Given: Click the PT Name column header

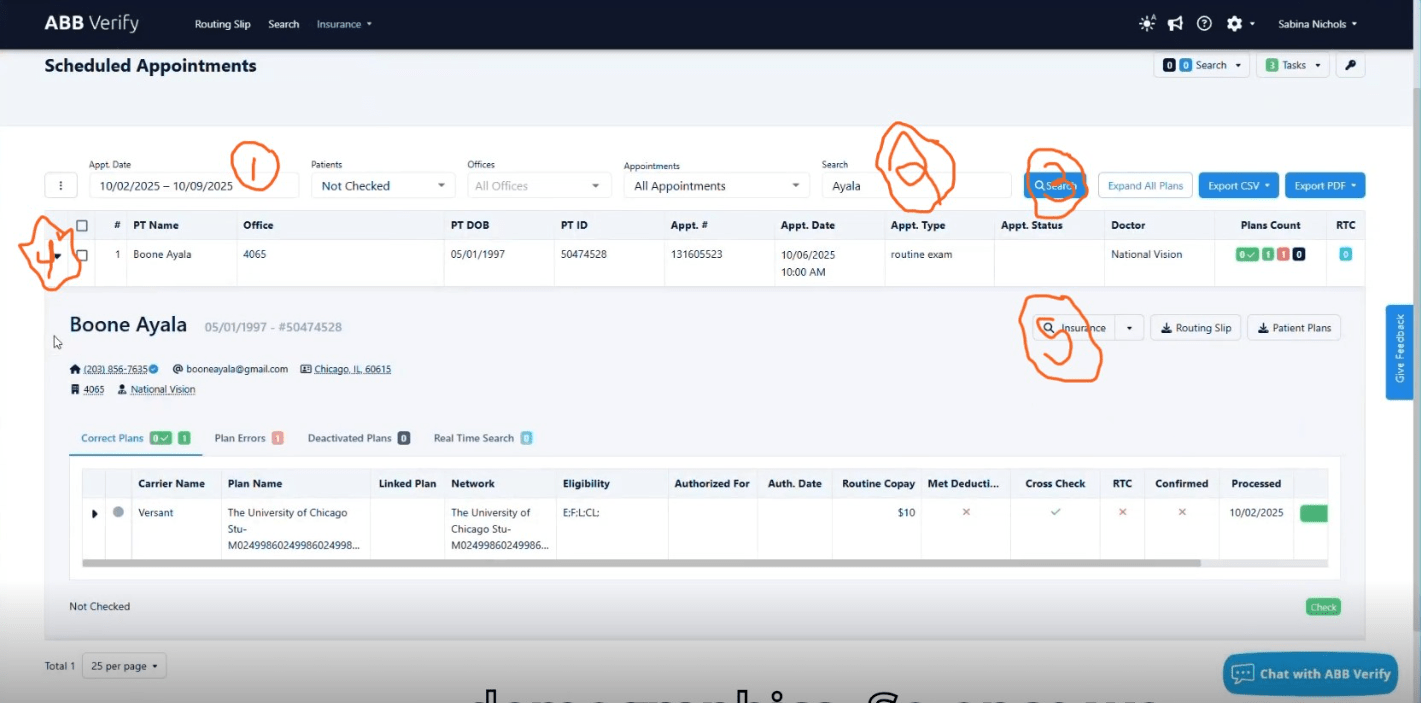Looking at the screenshot, I should 156,226.
